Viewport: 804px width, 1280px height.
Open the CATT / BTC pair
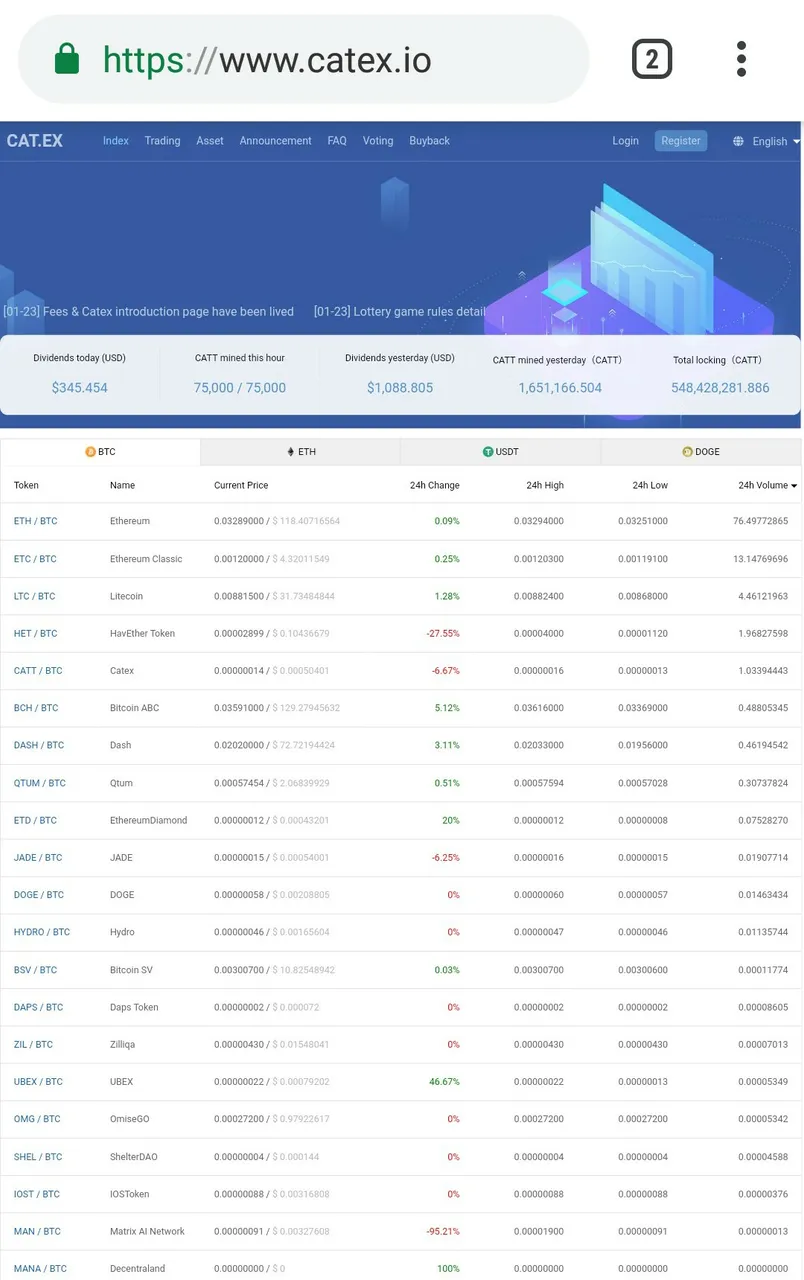(38, 671)
